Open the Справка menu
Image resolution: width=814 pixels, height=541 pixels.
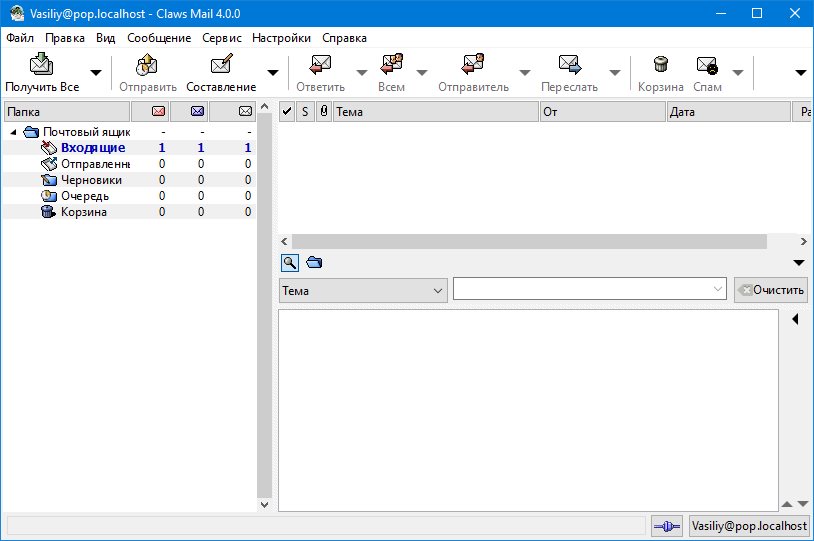click(x=344, y=38)
